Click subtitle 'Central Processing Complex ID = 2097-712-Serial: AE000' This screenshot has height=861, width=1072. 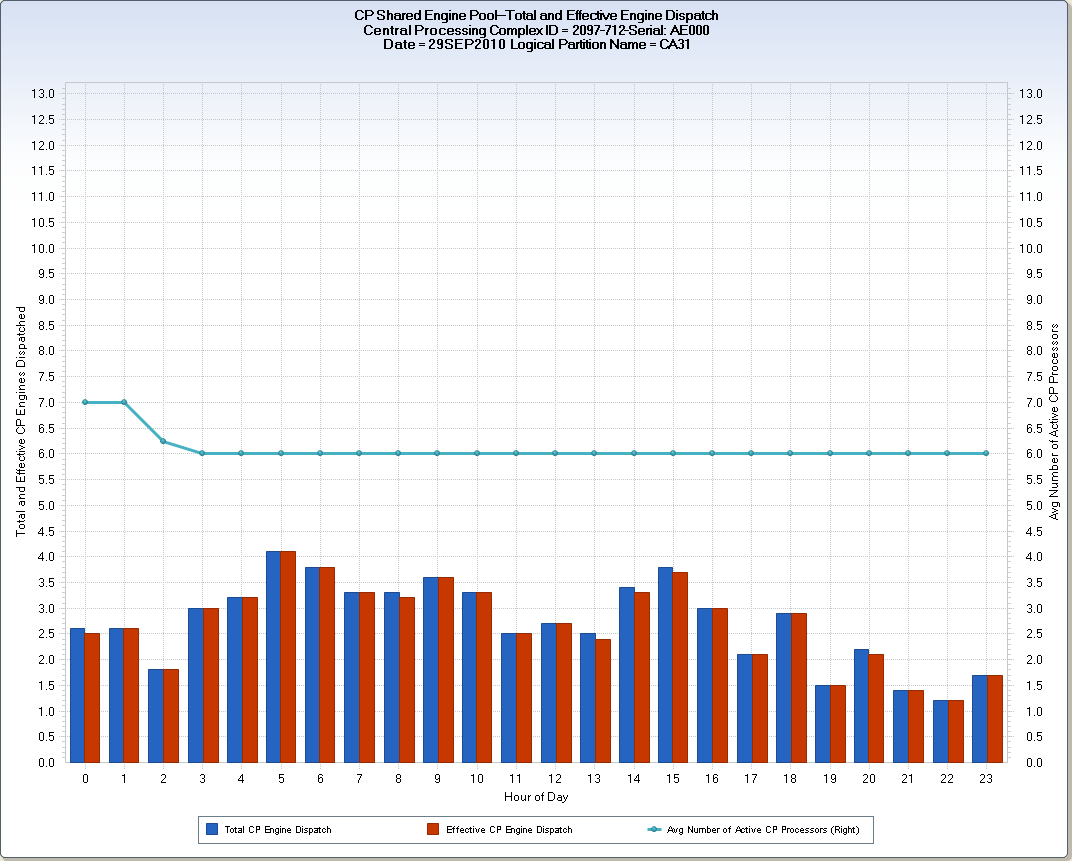(536, 30)
